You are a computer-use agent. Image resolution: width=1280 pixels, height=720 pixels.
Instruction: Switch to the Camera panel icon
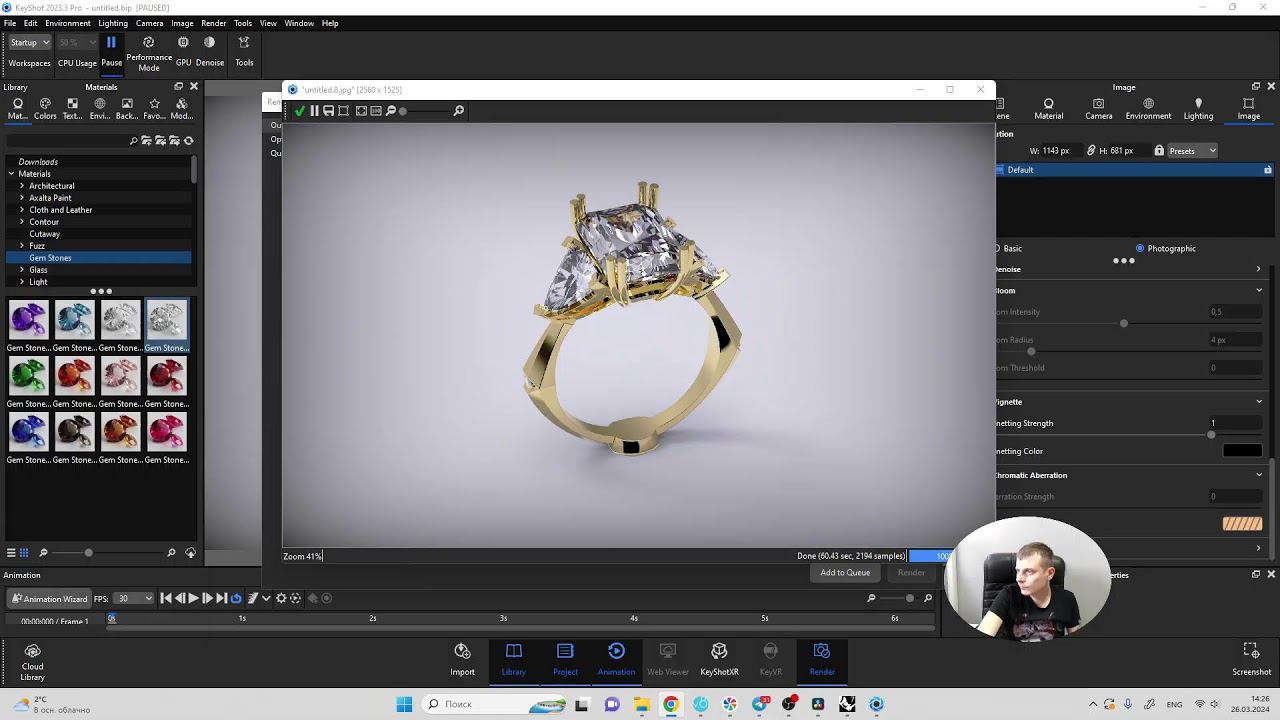tap(1098, 104)
